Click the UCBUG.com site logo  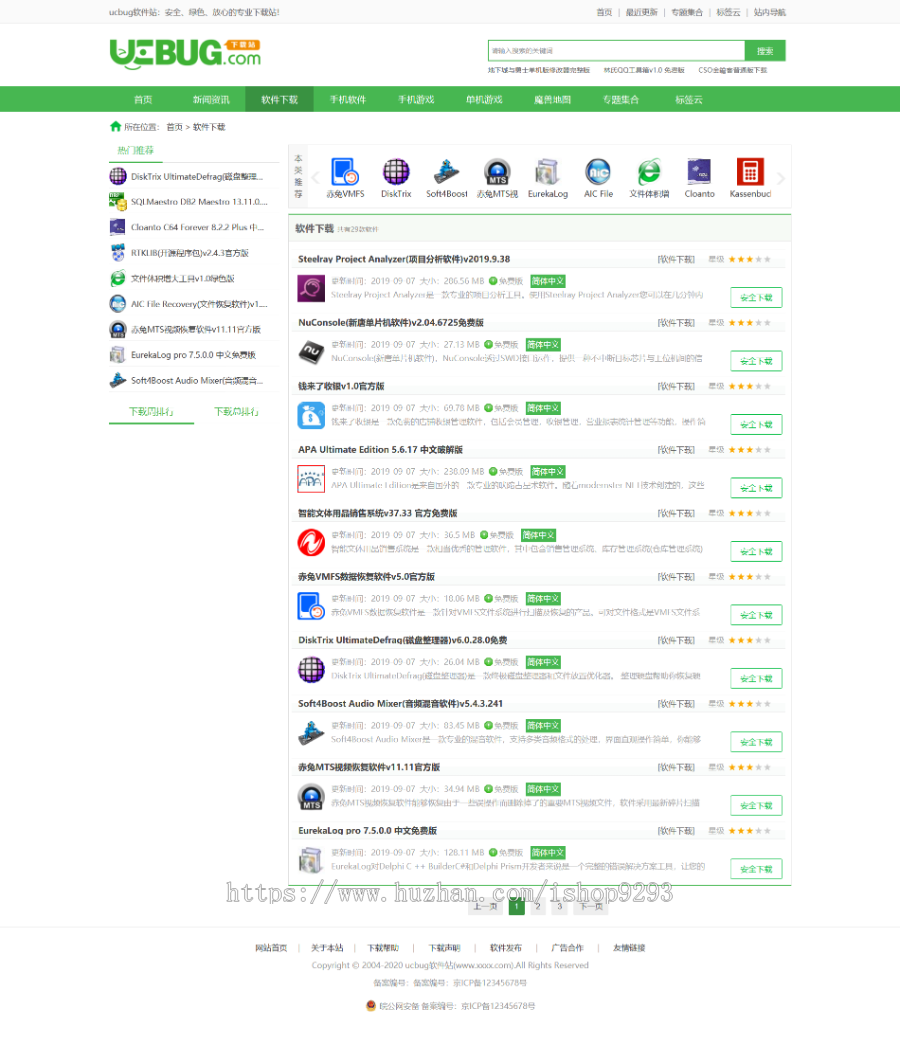coord(185,53)
